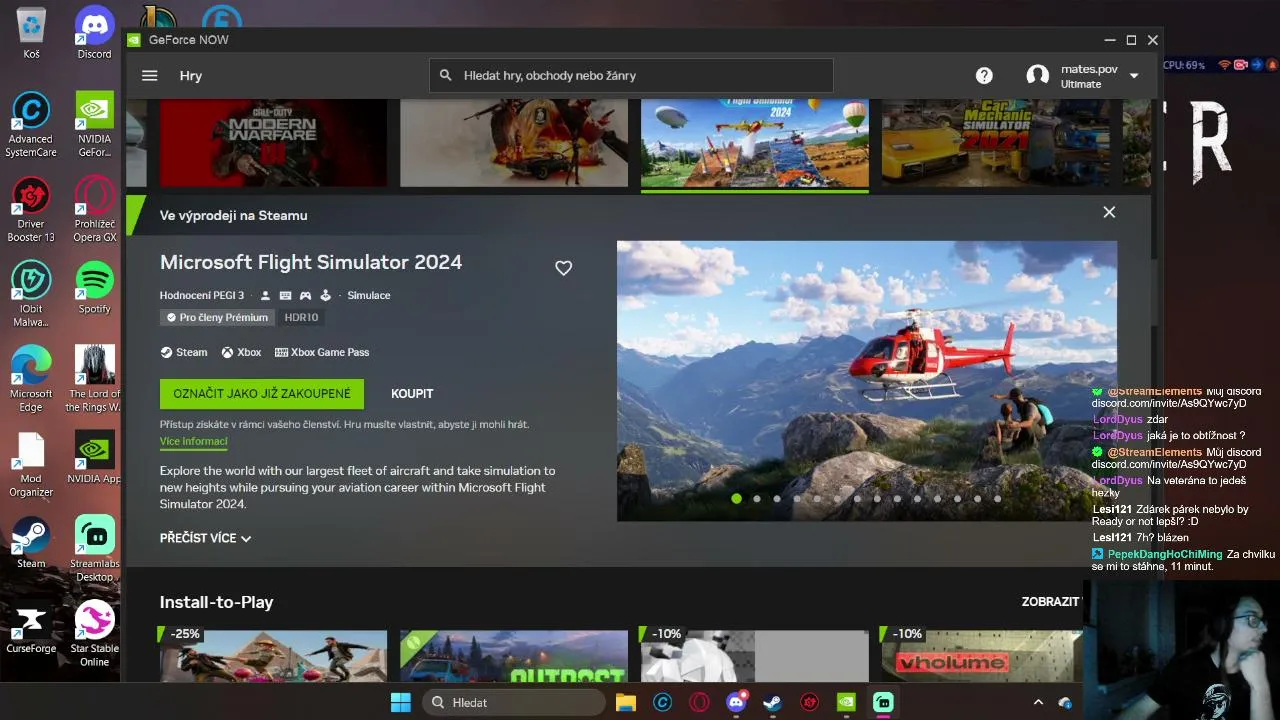
Task: Open the Windows Start menu
Action: [x=401, y=702]
